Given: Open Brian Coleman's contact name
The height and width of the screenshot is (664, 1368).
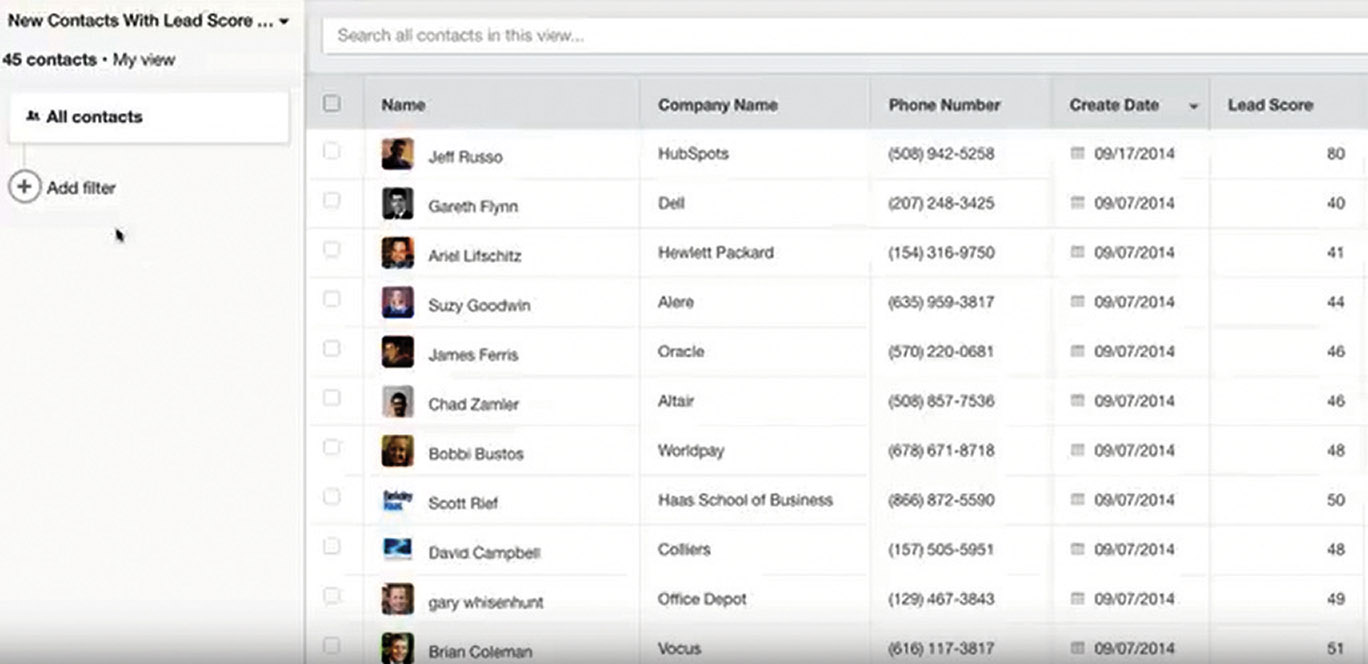Looking at the screenshot, I should pyautogui.click(x=480, y=652).
